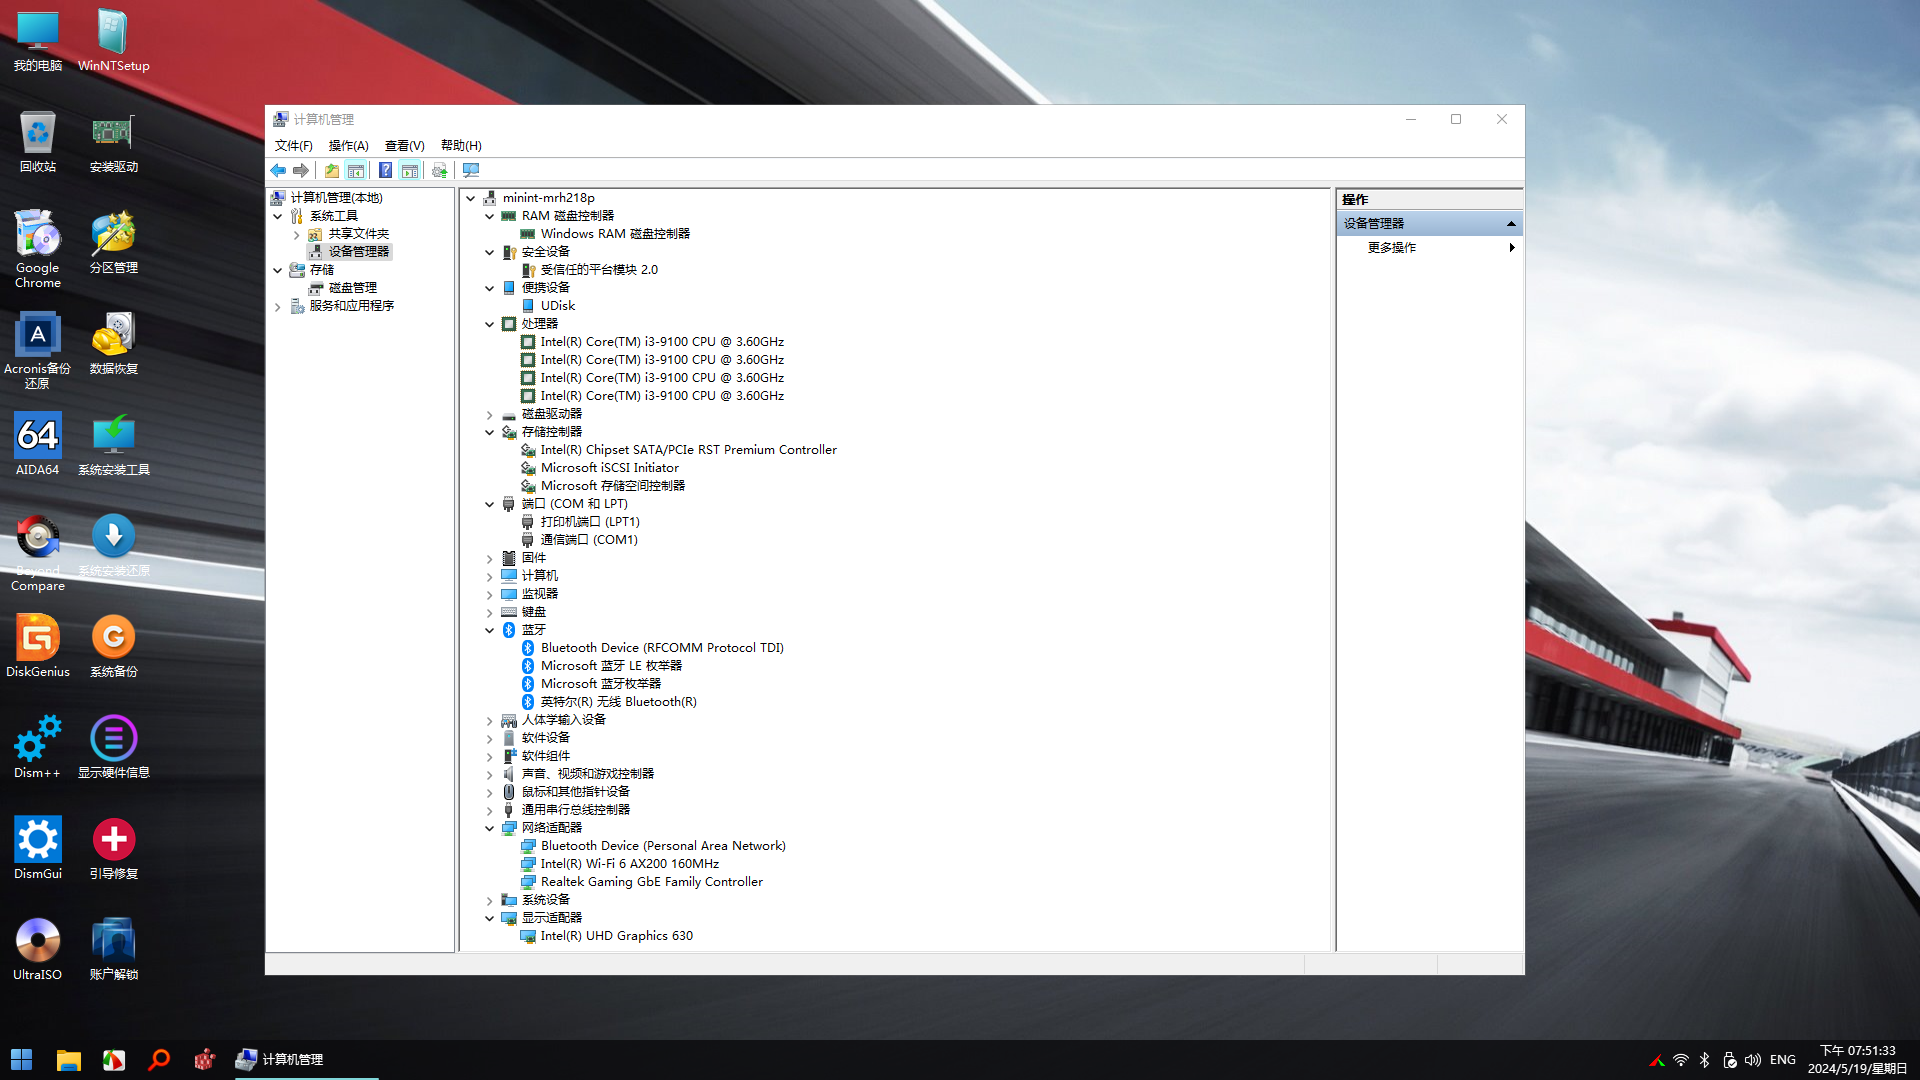
Task: Select 设备管理器 in the left tree
Action: tap(359, 252)
